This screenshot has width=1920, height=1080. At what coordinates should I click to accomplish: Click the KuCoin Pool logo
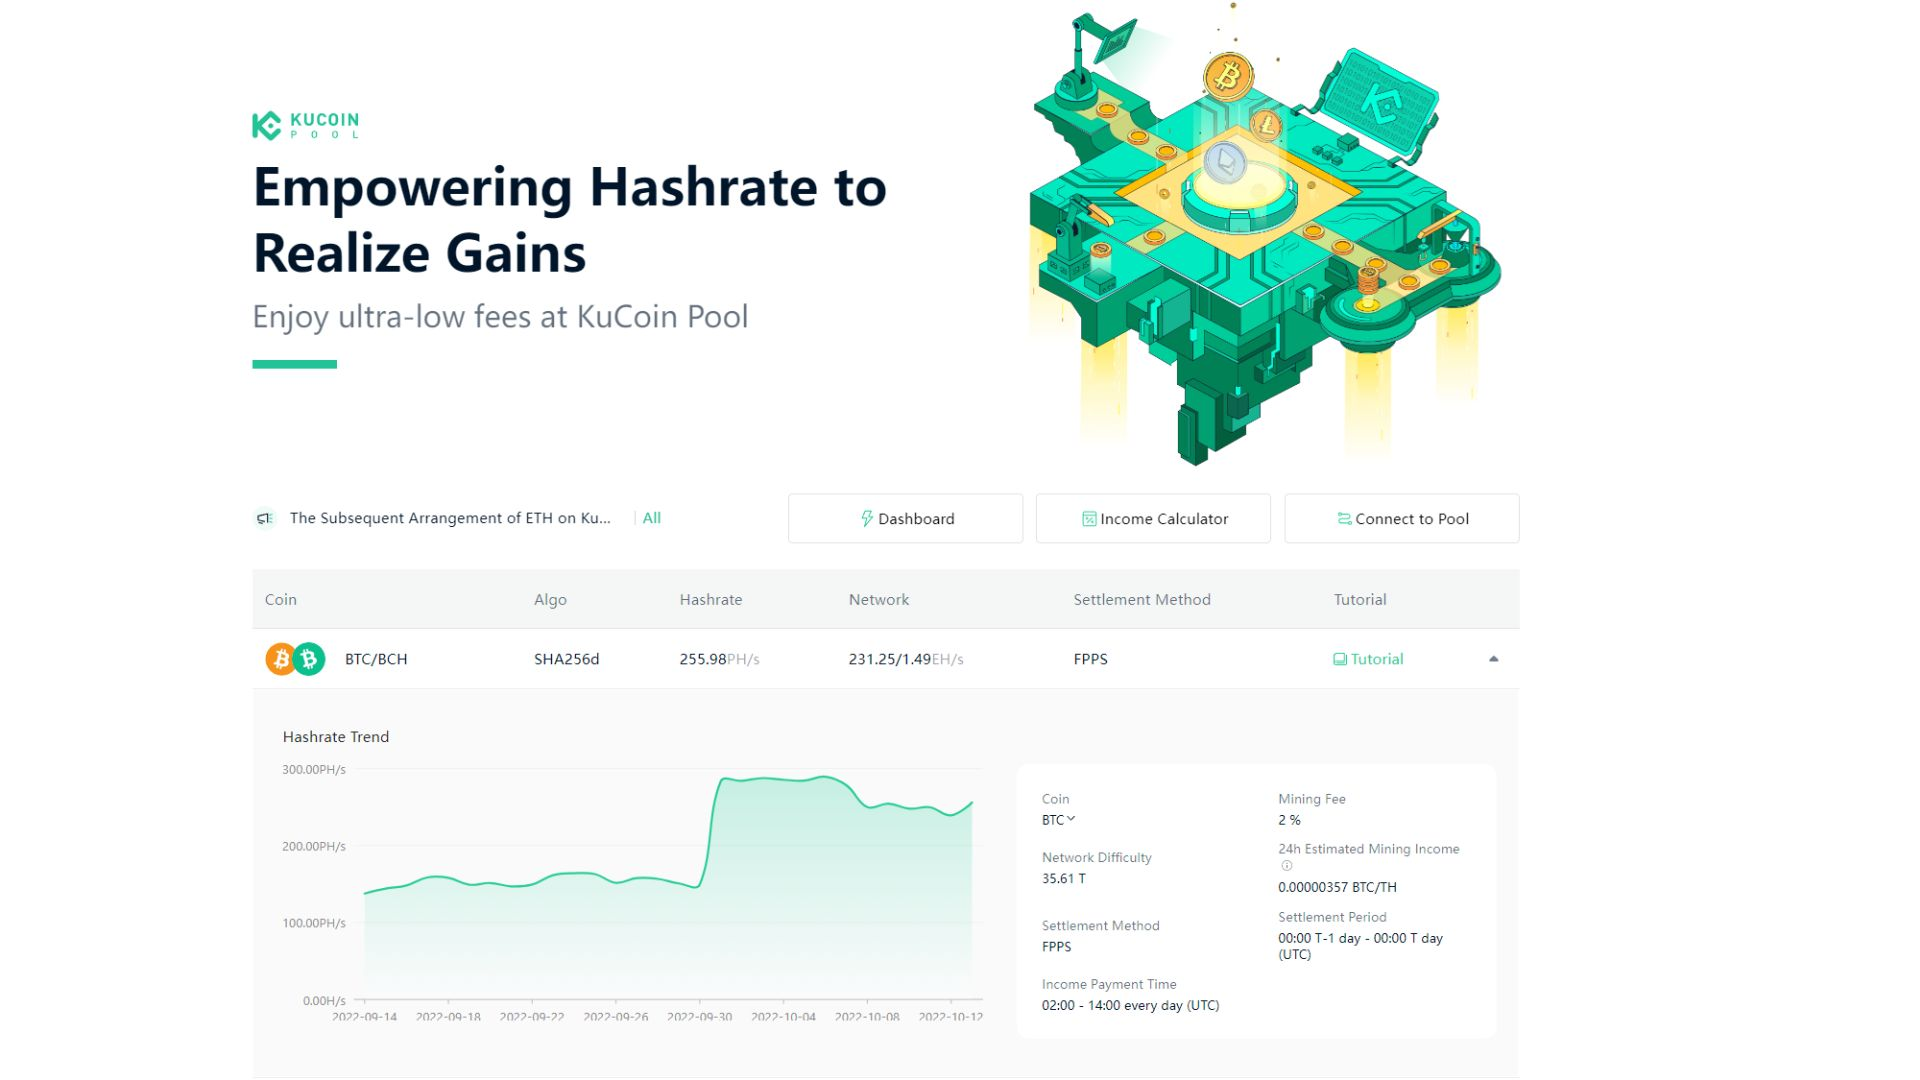305,125
